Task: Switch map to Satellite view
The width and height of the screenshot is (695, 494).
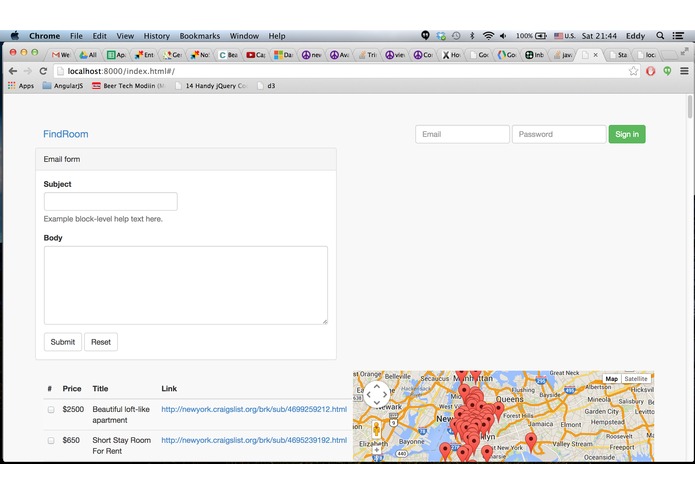Action: coord(636,379)
